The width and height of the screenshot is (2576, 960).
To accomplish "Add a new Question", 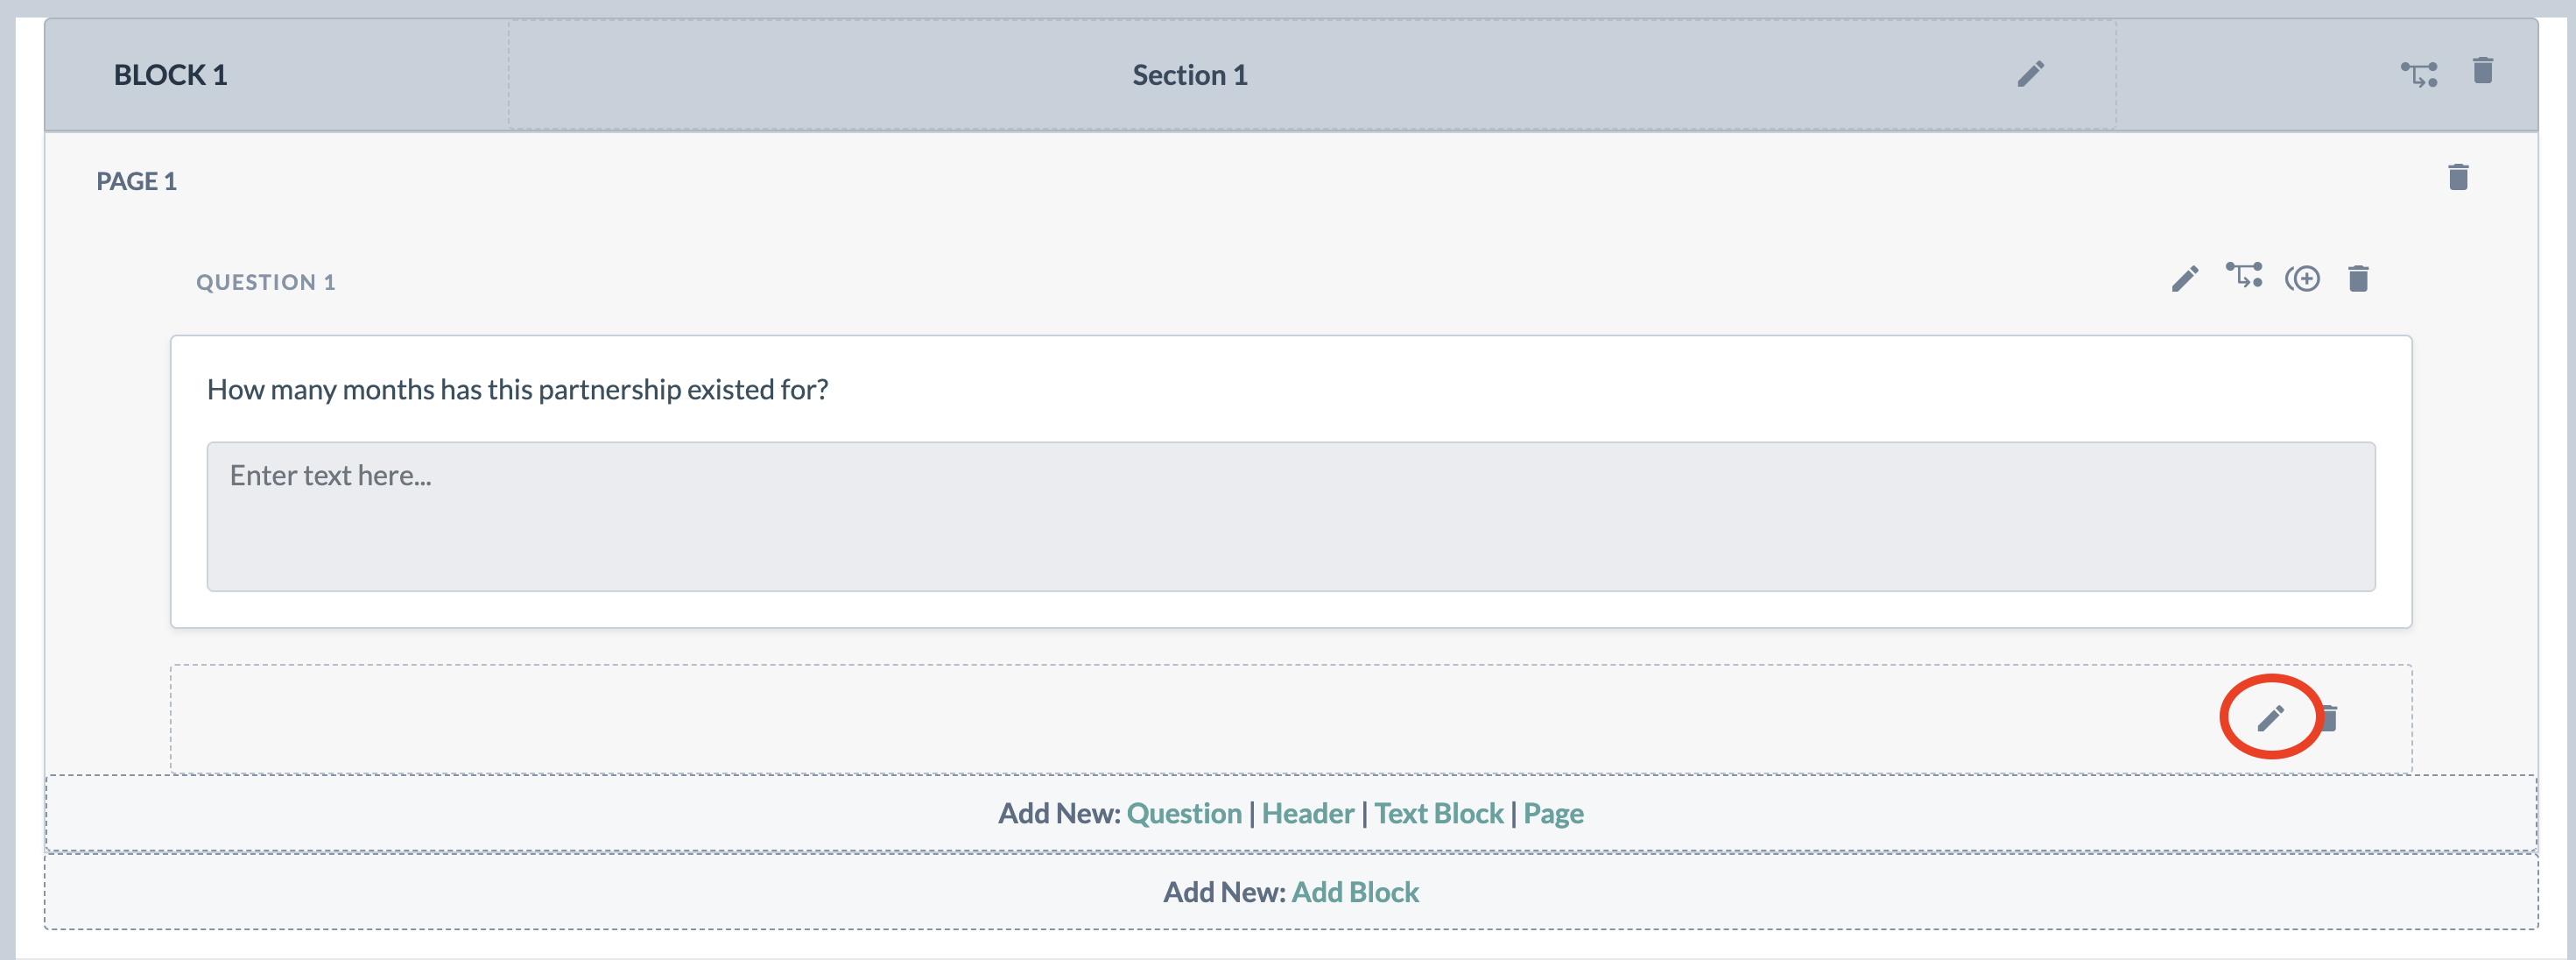I will coord(1184,813).
